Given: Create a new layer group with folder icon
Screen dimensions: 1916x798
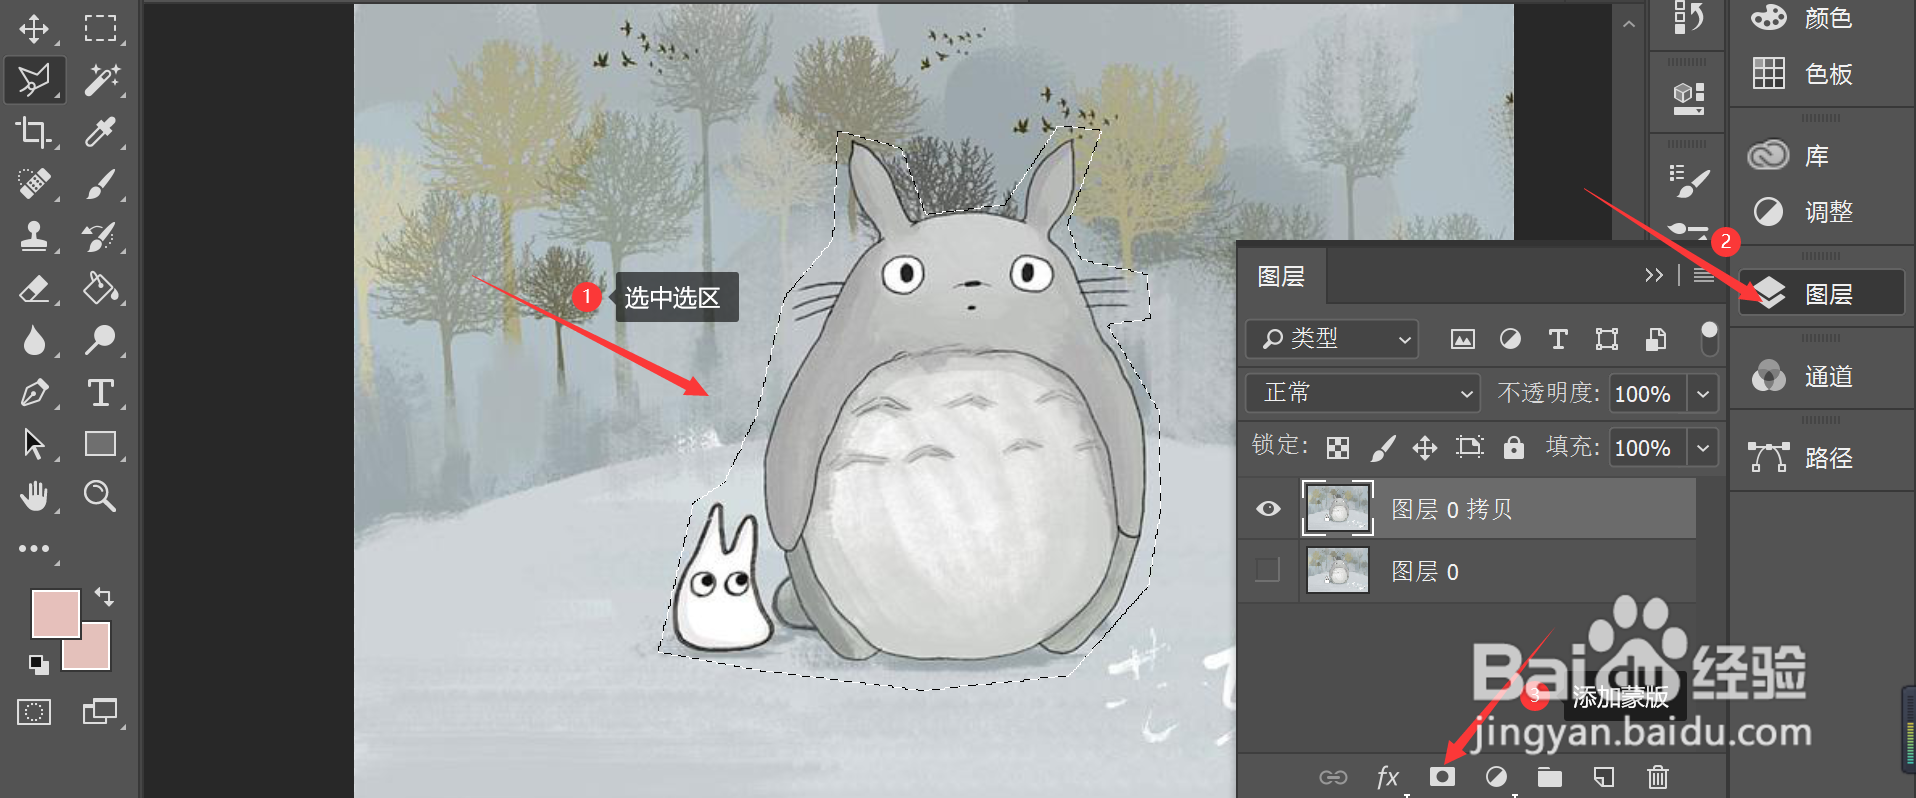Looking at the screenshot, I should [x=1550, y=777].
